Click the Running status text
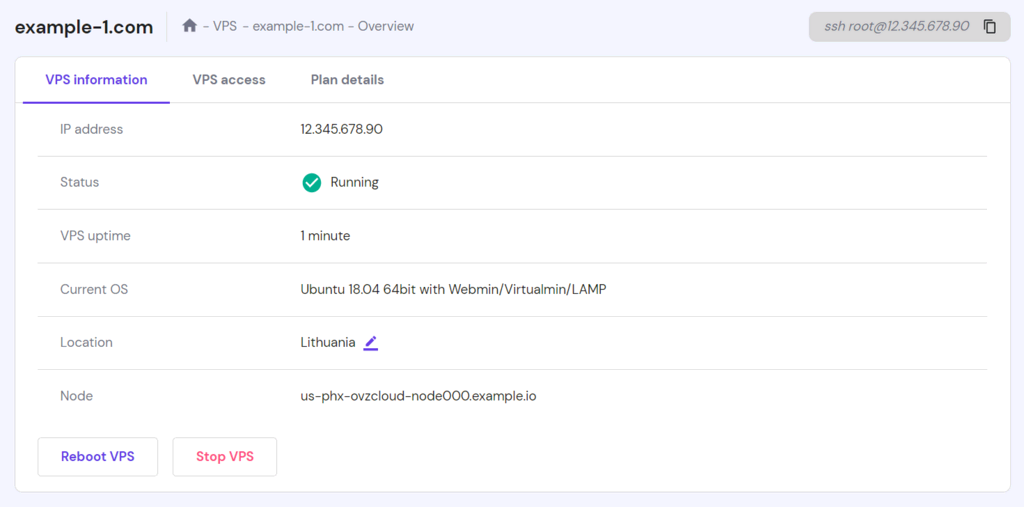This screenshot has height=507, width=1024. 355,182
